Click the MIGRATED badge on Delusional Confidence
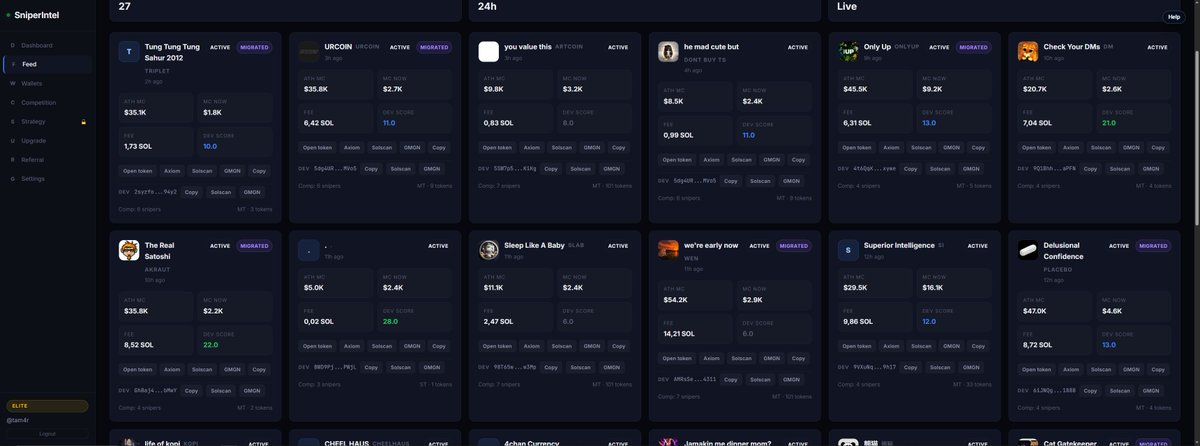The image size is (1200, 446). point(1154,245)
